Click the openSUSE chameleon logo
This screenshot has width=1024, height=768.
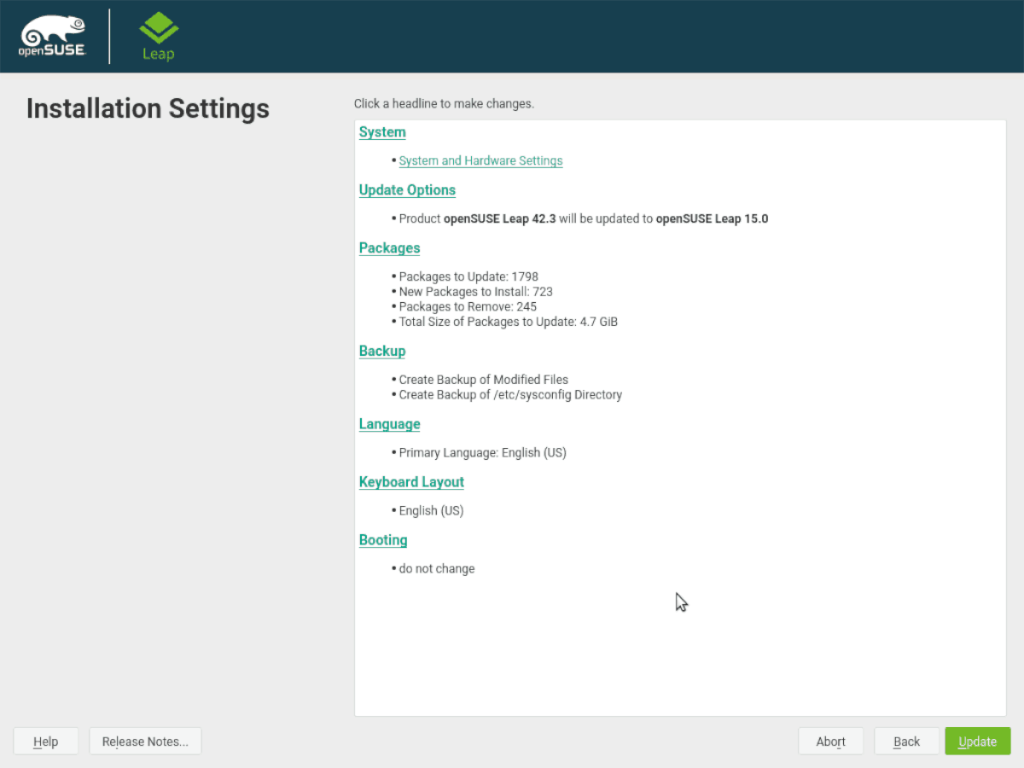coord(52,33)
